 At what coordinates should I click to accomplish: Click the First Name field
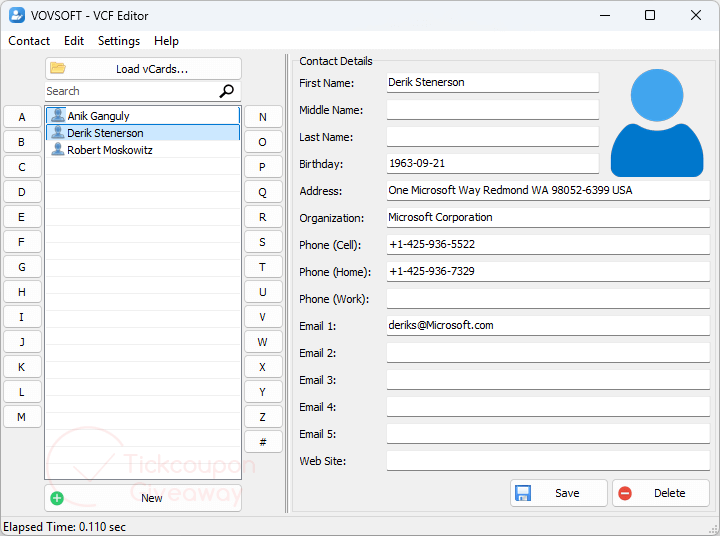tap(493, 83)
